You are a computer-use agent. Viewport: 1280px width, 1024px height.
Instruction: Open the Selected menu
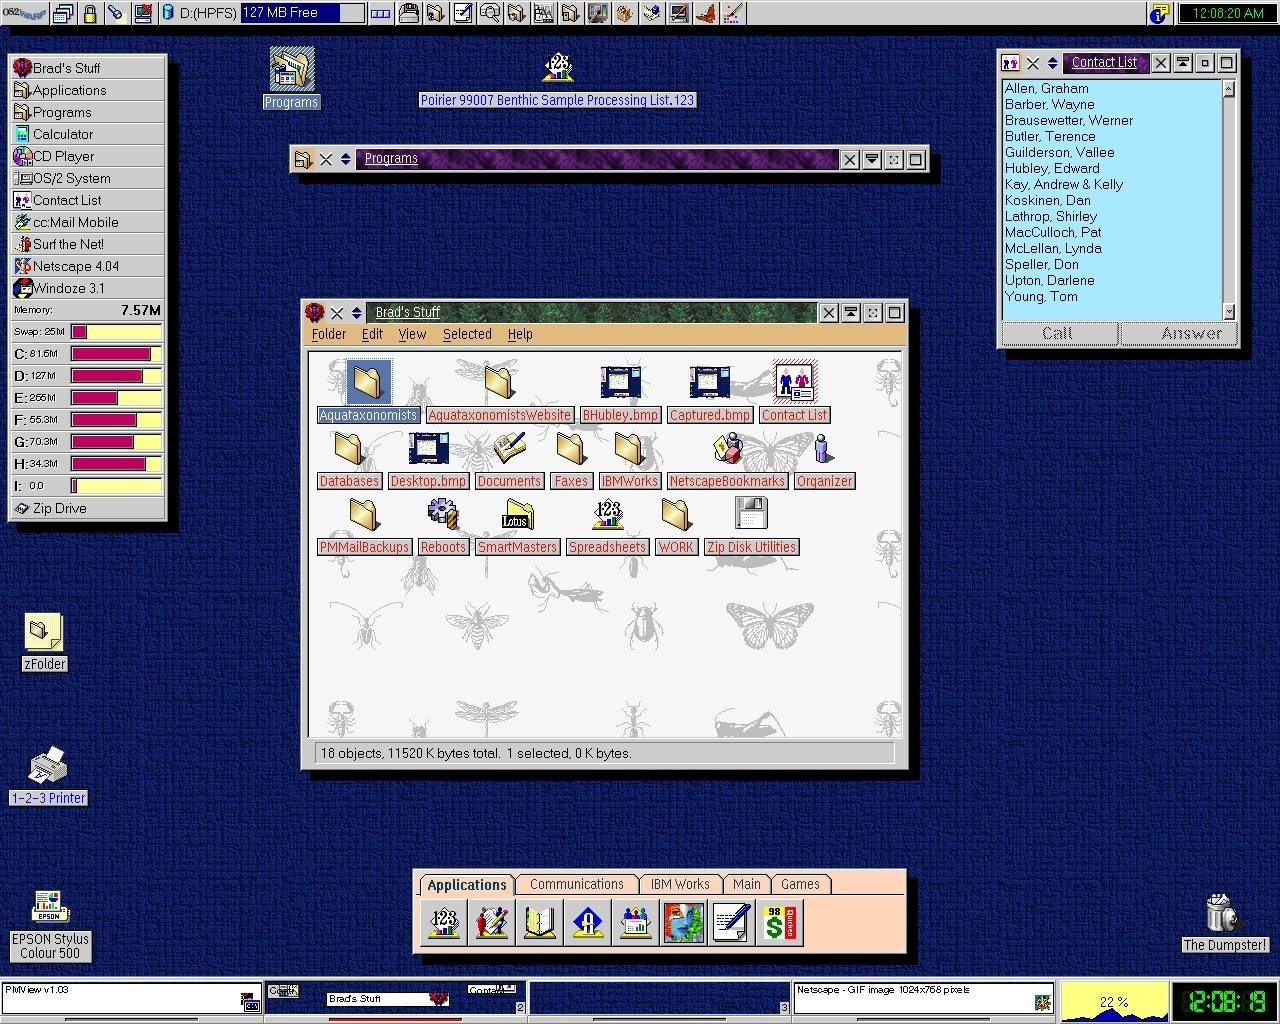click(x=467, y=334)
